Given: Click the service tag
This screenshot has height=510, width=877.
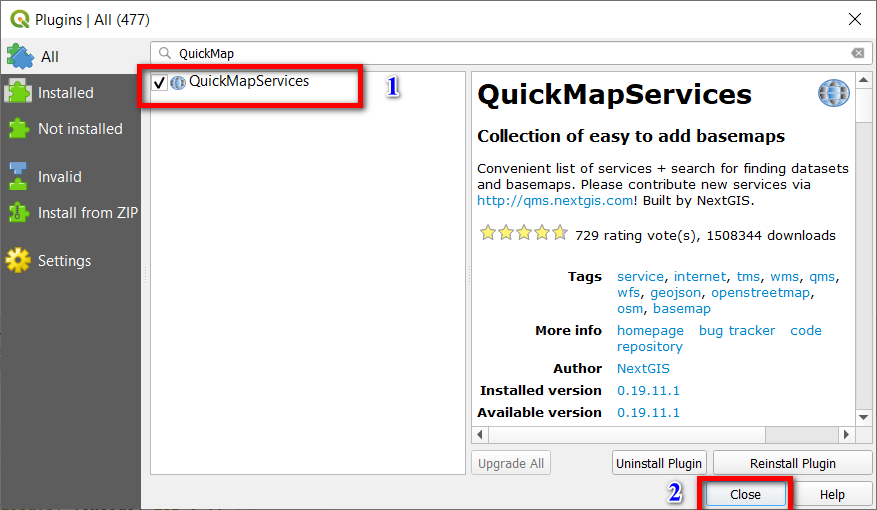Looking at the screenshot, I should pyautogui.click(x=640, y=277).
